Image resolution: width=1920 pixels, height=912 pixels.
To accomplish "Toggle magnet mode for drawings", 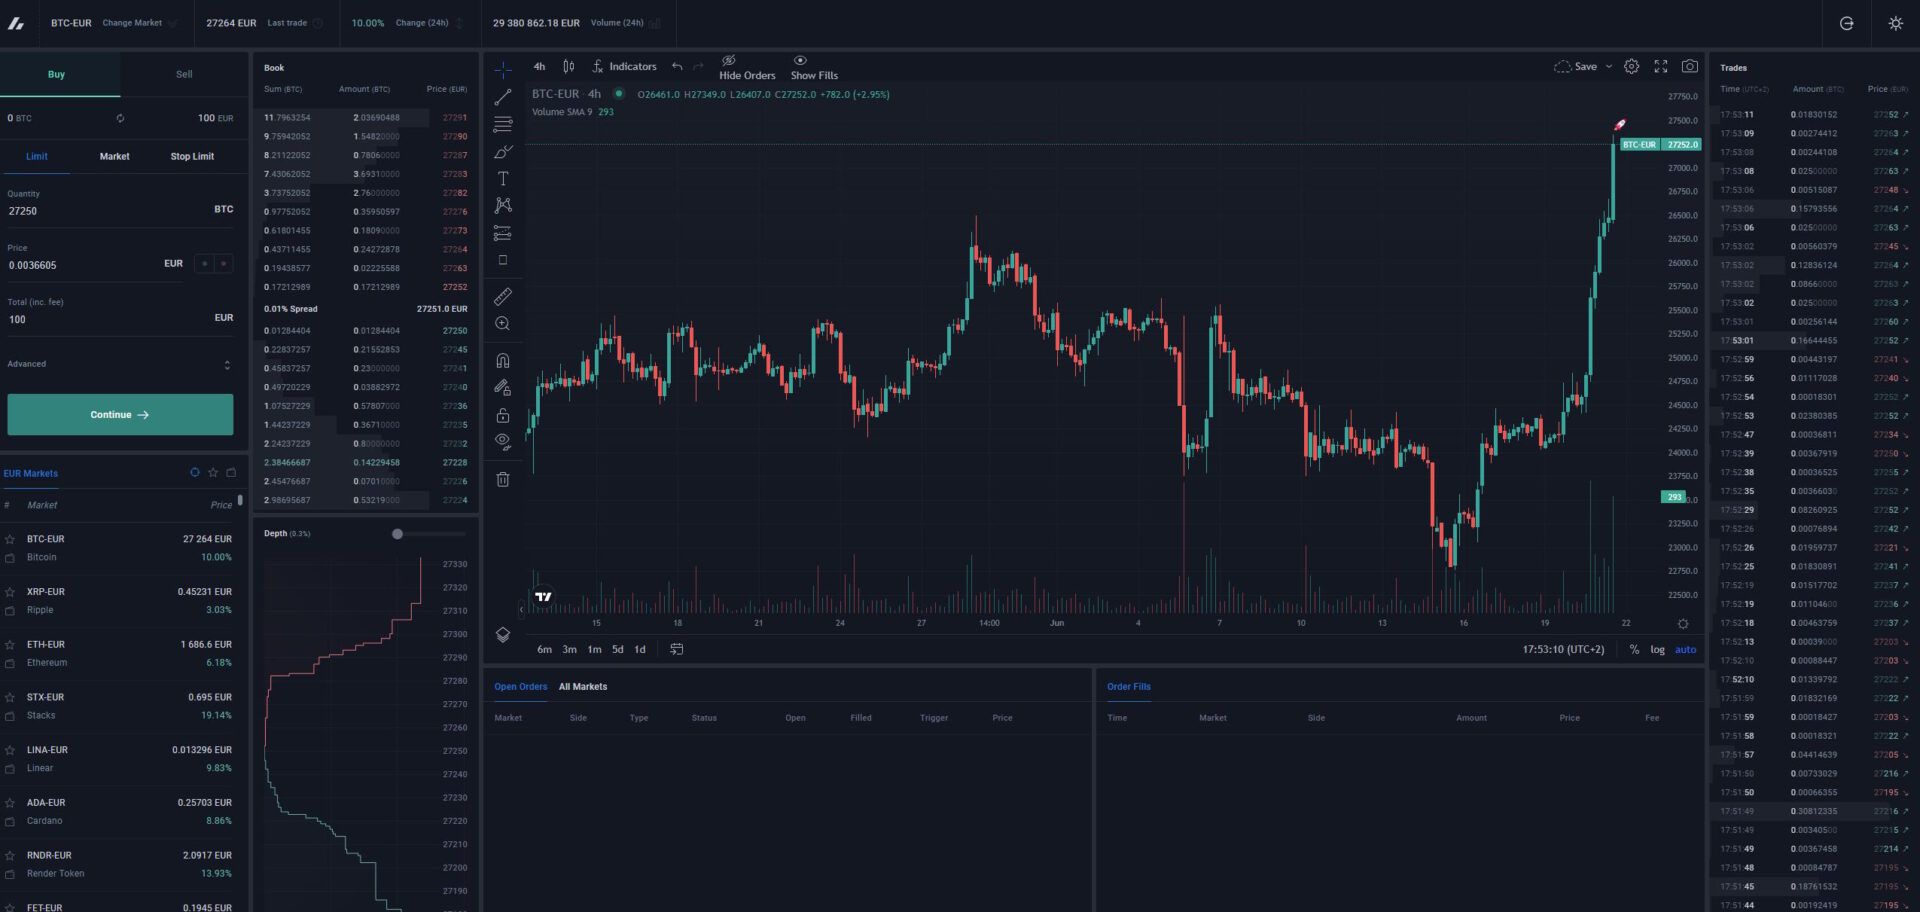I will (503, 361).
